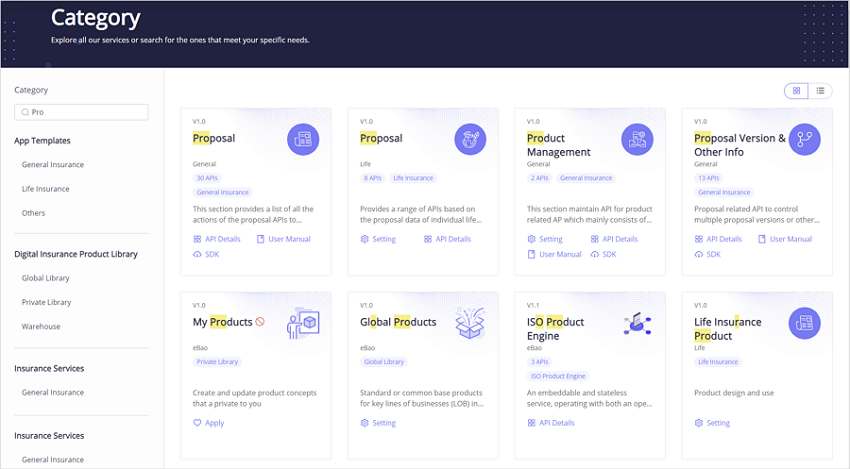The width and height of the screenshot is (850, 469).
Task: Click the App Templates section heading
Action: coord(42,140)
